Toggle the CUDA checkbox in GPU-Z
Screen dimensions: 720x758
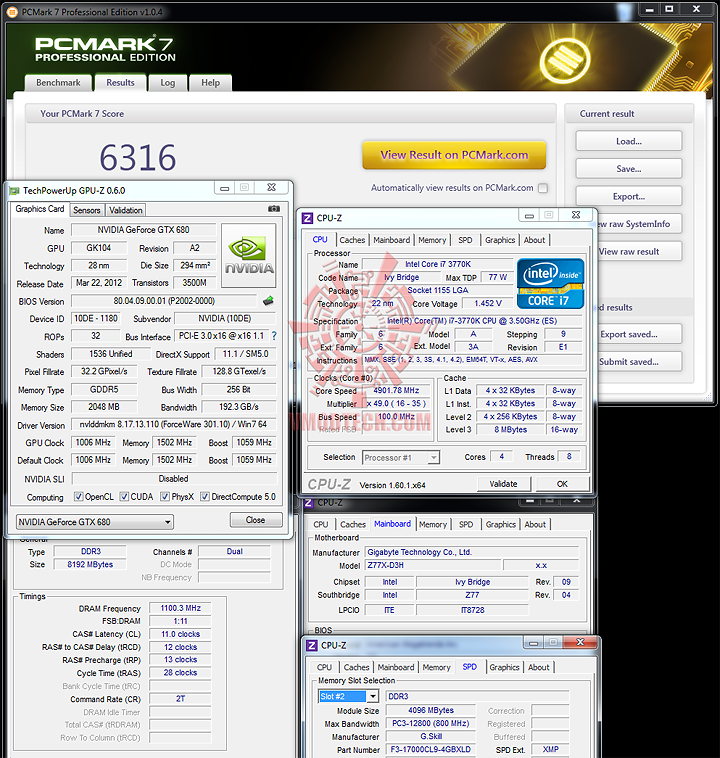pyautogui.click(x=124, y=496)
